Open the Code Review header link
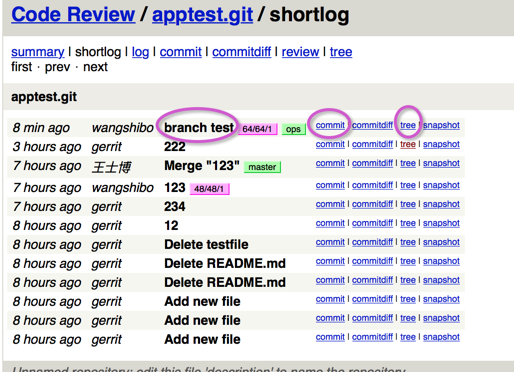Image resolution: width=514 pixels, height=372 pixels. pos(73,14)
